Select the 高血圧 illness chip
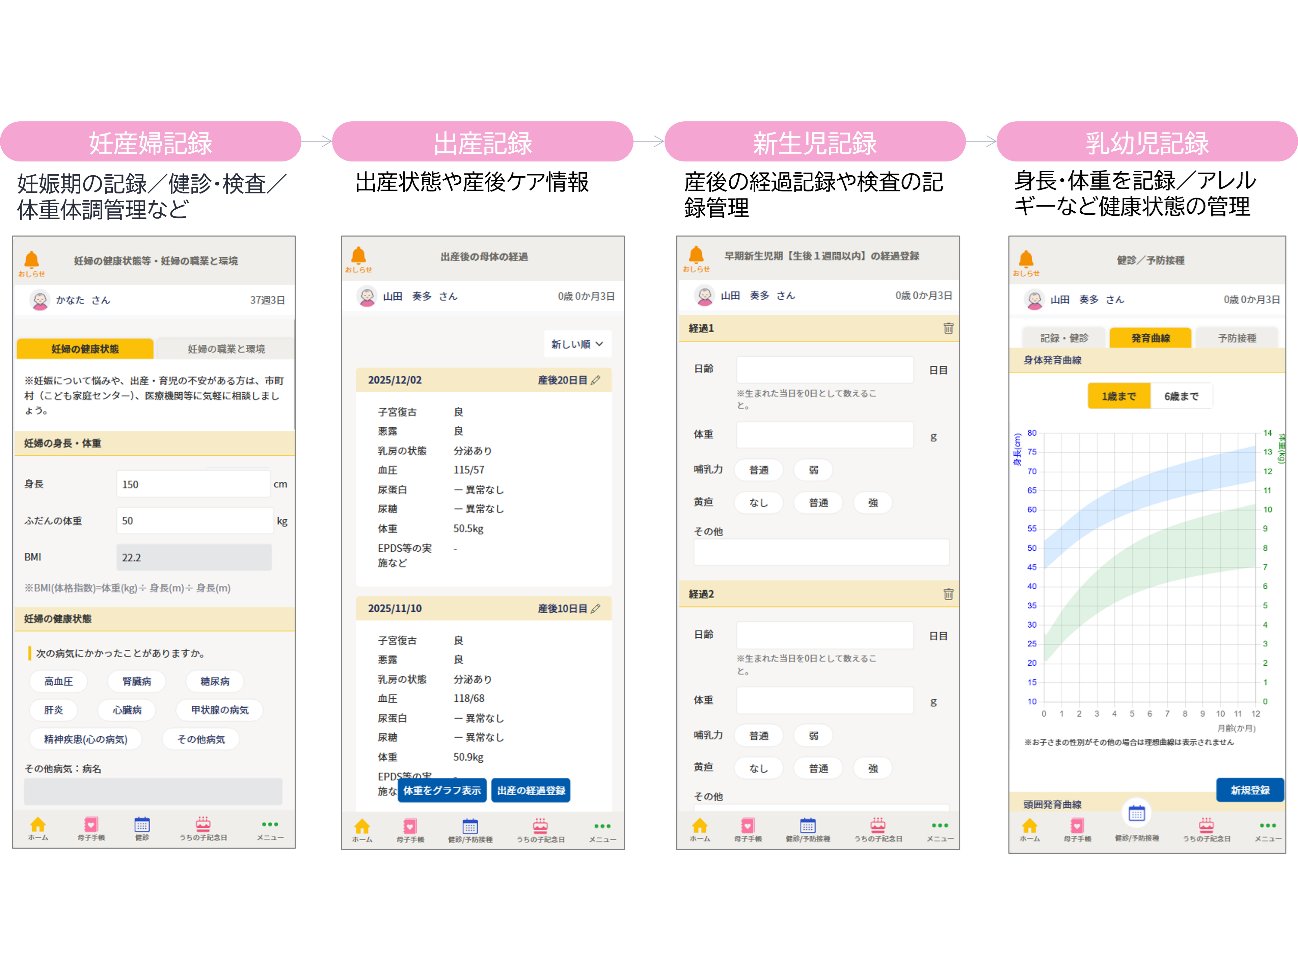This screenshot has height=973, width=1298. [x=59, y=681]
